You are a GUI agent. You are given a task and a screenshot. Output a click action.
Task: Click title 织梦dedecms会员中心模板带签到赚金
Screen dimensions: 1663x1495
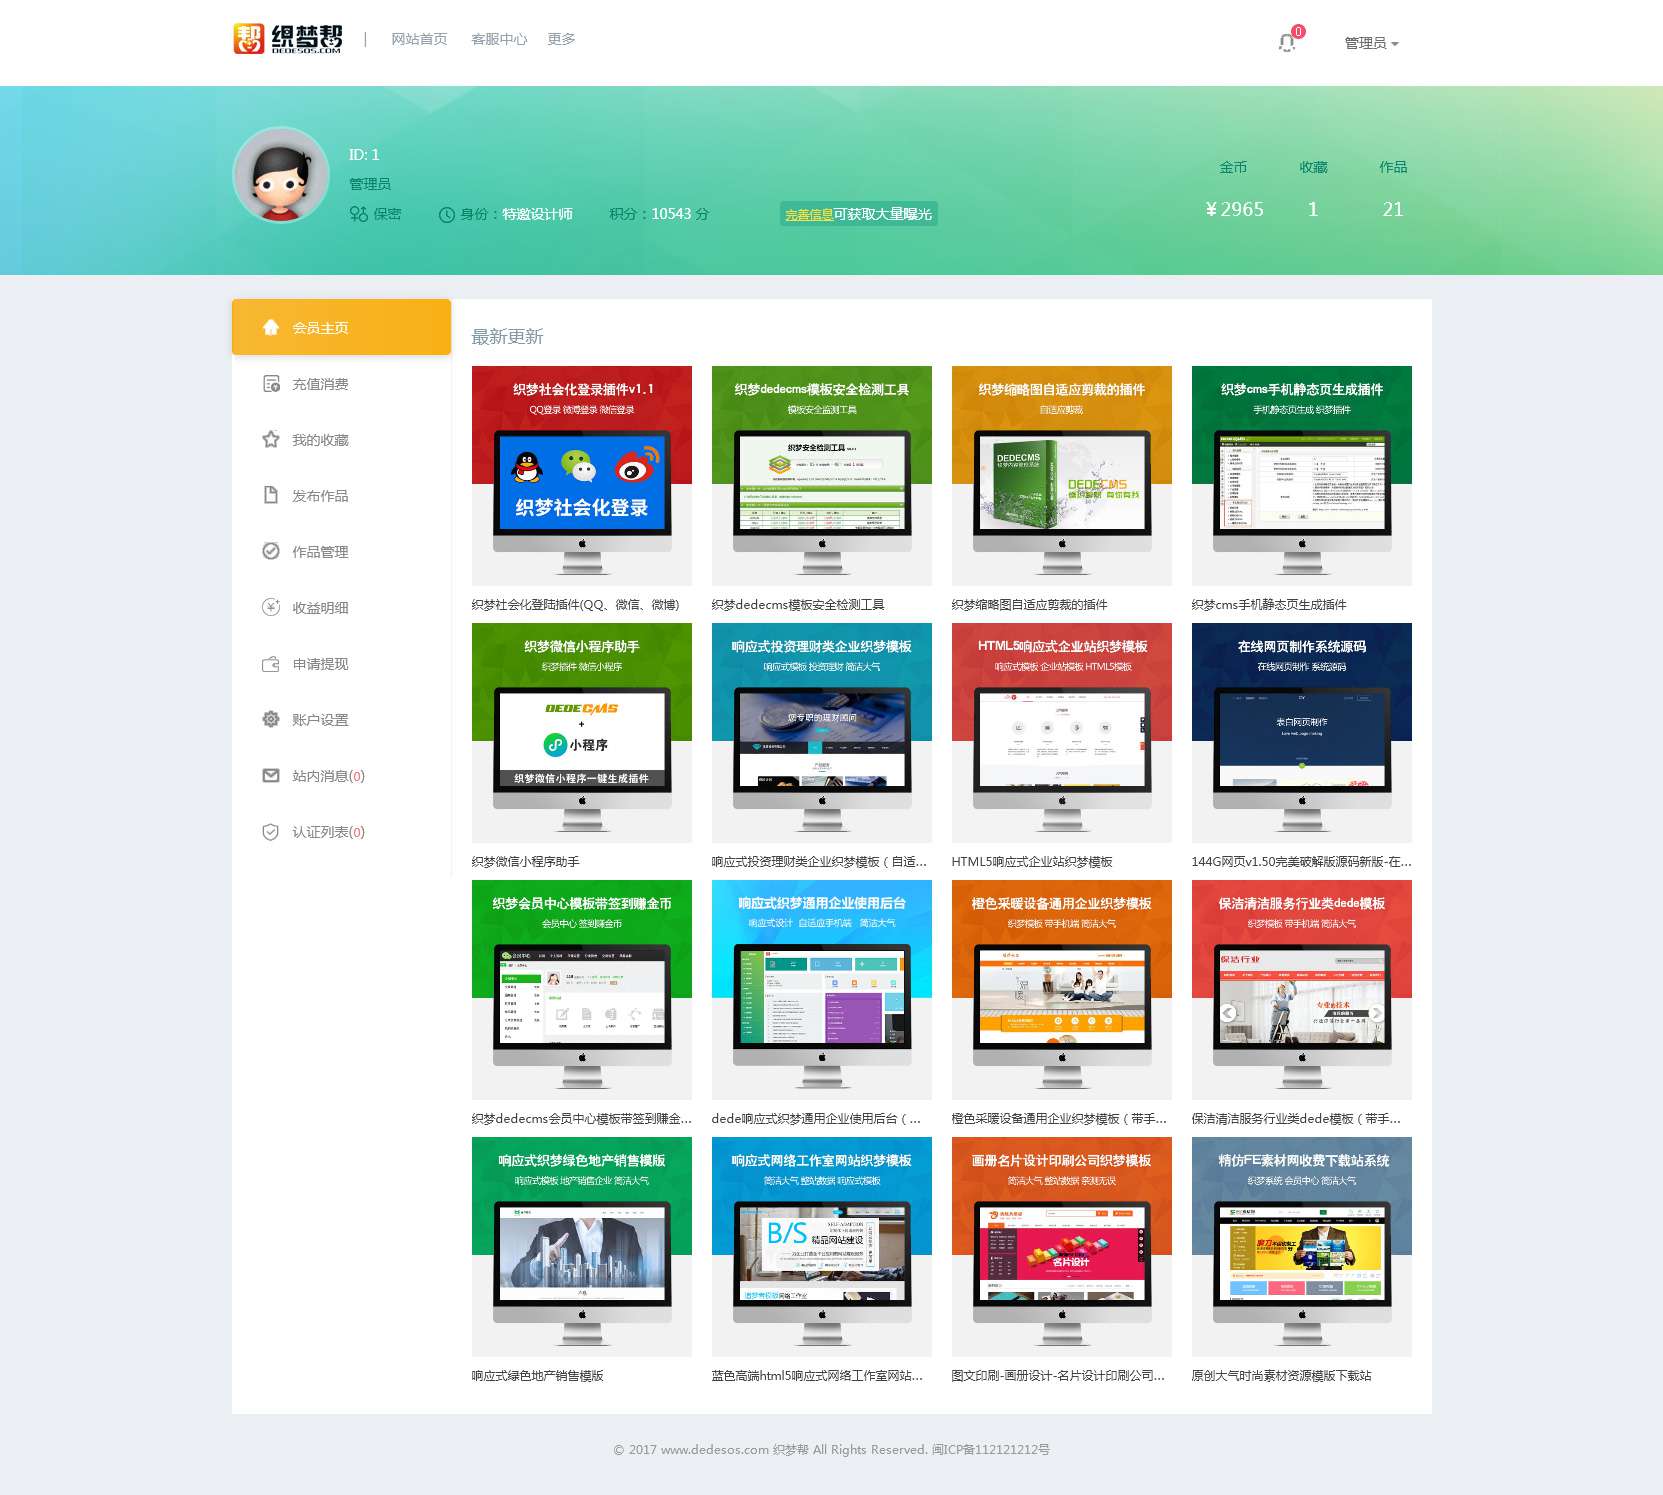(x=582, y=1119)
